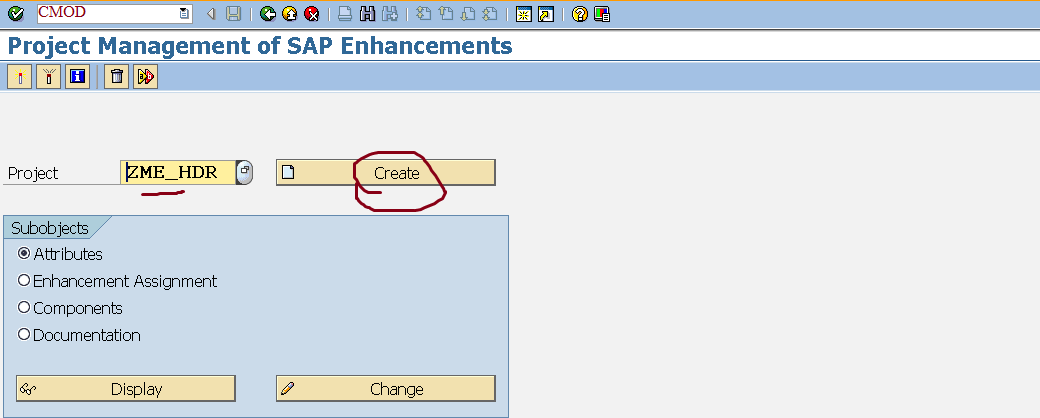The height and width of the screenshot is (418, 1040).
Task: Click the Last Page icon
Action: tap(490, 14)
